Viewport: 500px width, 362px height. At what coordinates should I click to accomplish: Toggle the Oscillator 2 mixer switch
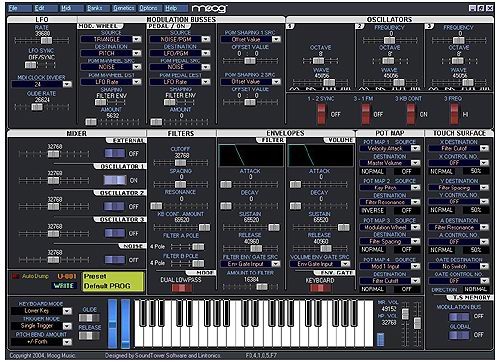point(115,206)
